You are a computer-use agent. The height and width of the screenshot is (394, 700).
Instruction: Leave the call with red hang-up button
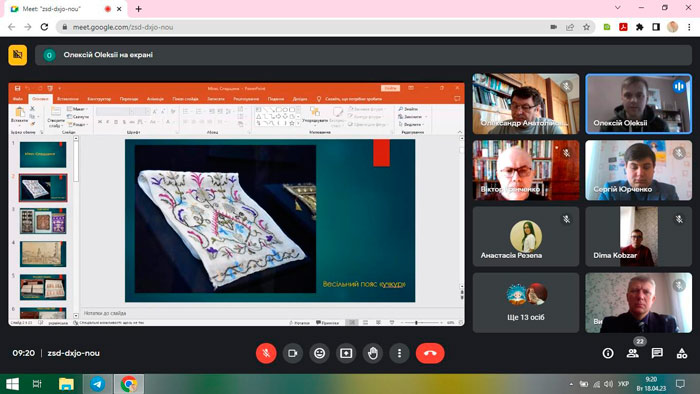[x=430, y=353]
